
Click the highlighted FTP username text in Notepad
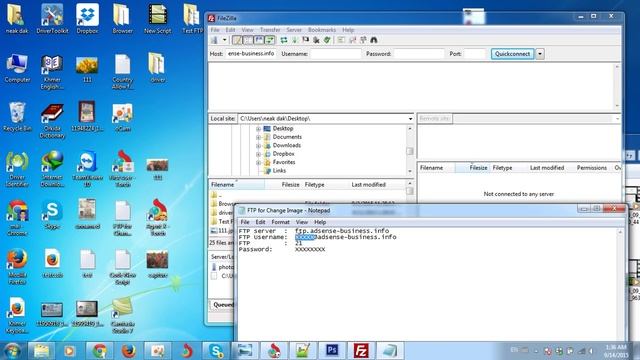tap(304, 237)
